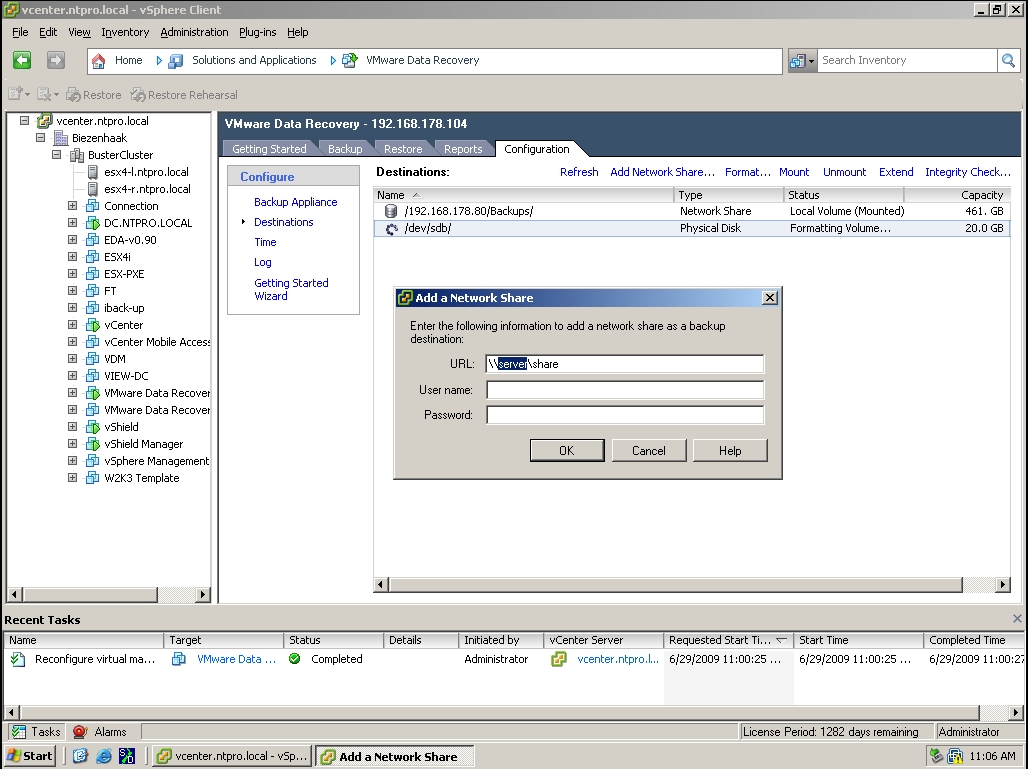Click the Restore Rehearsal toolbar button
This screenshot has width=1028, height=769.
point(184,95)
